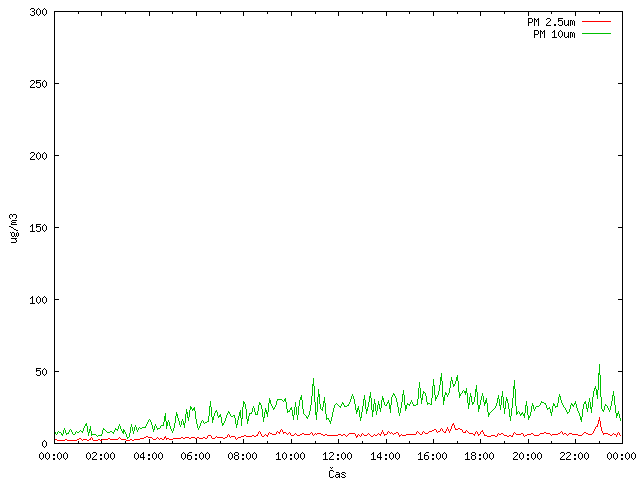Click the PM 2.5um legend label

551,22
